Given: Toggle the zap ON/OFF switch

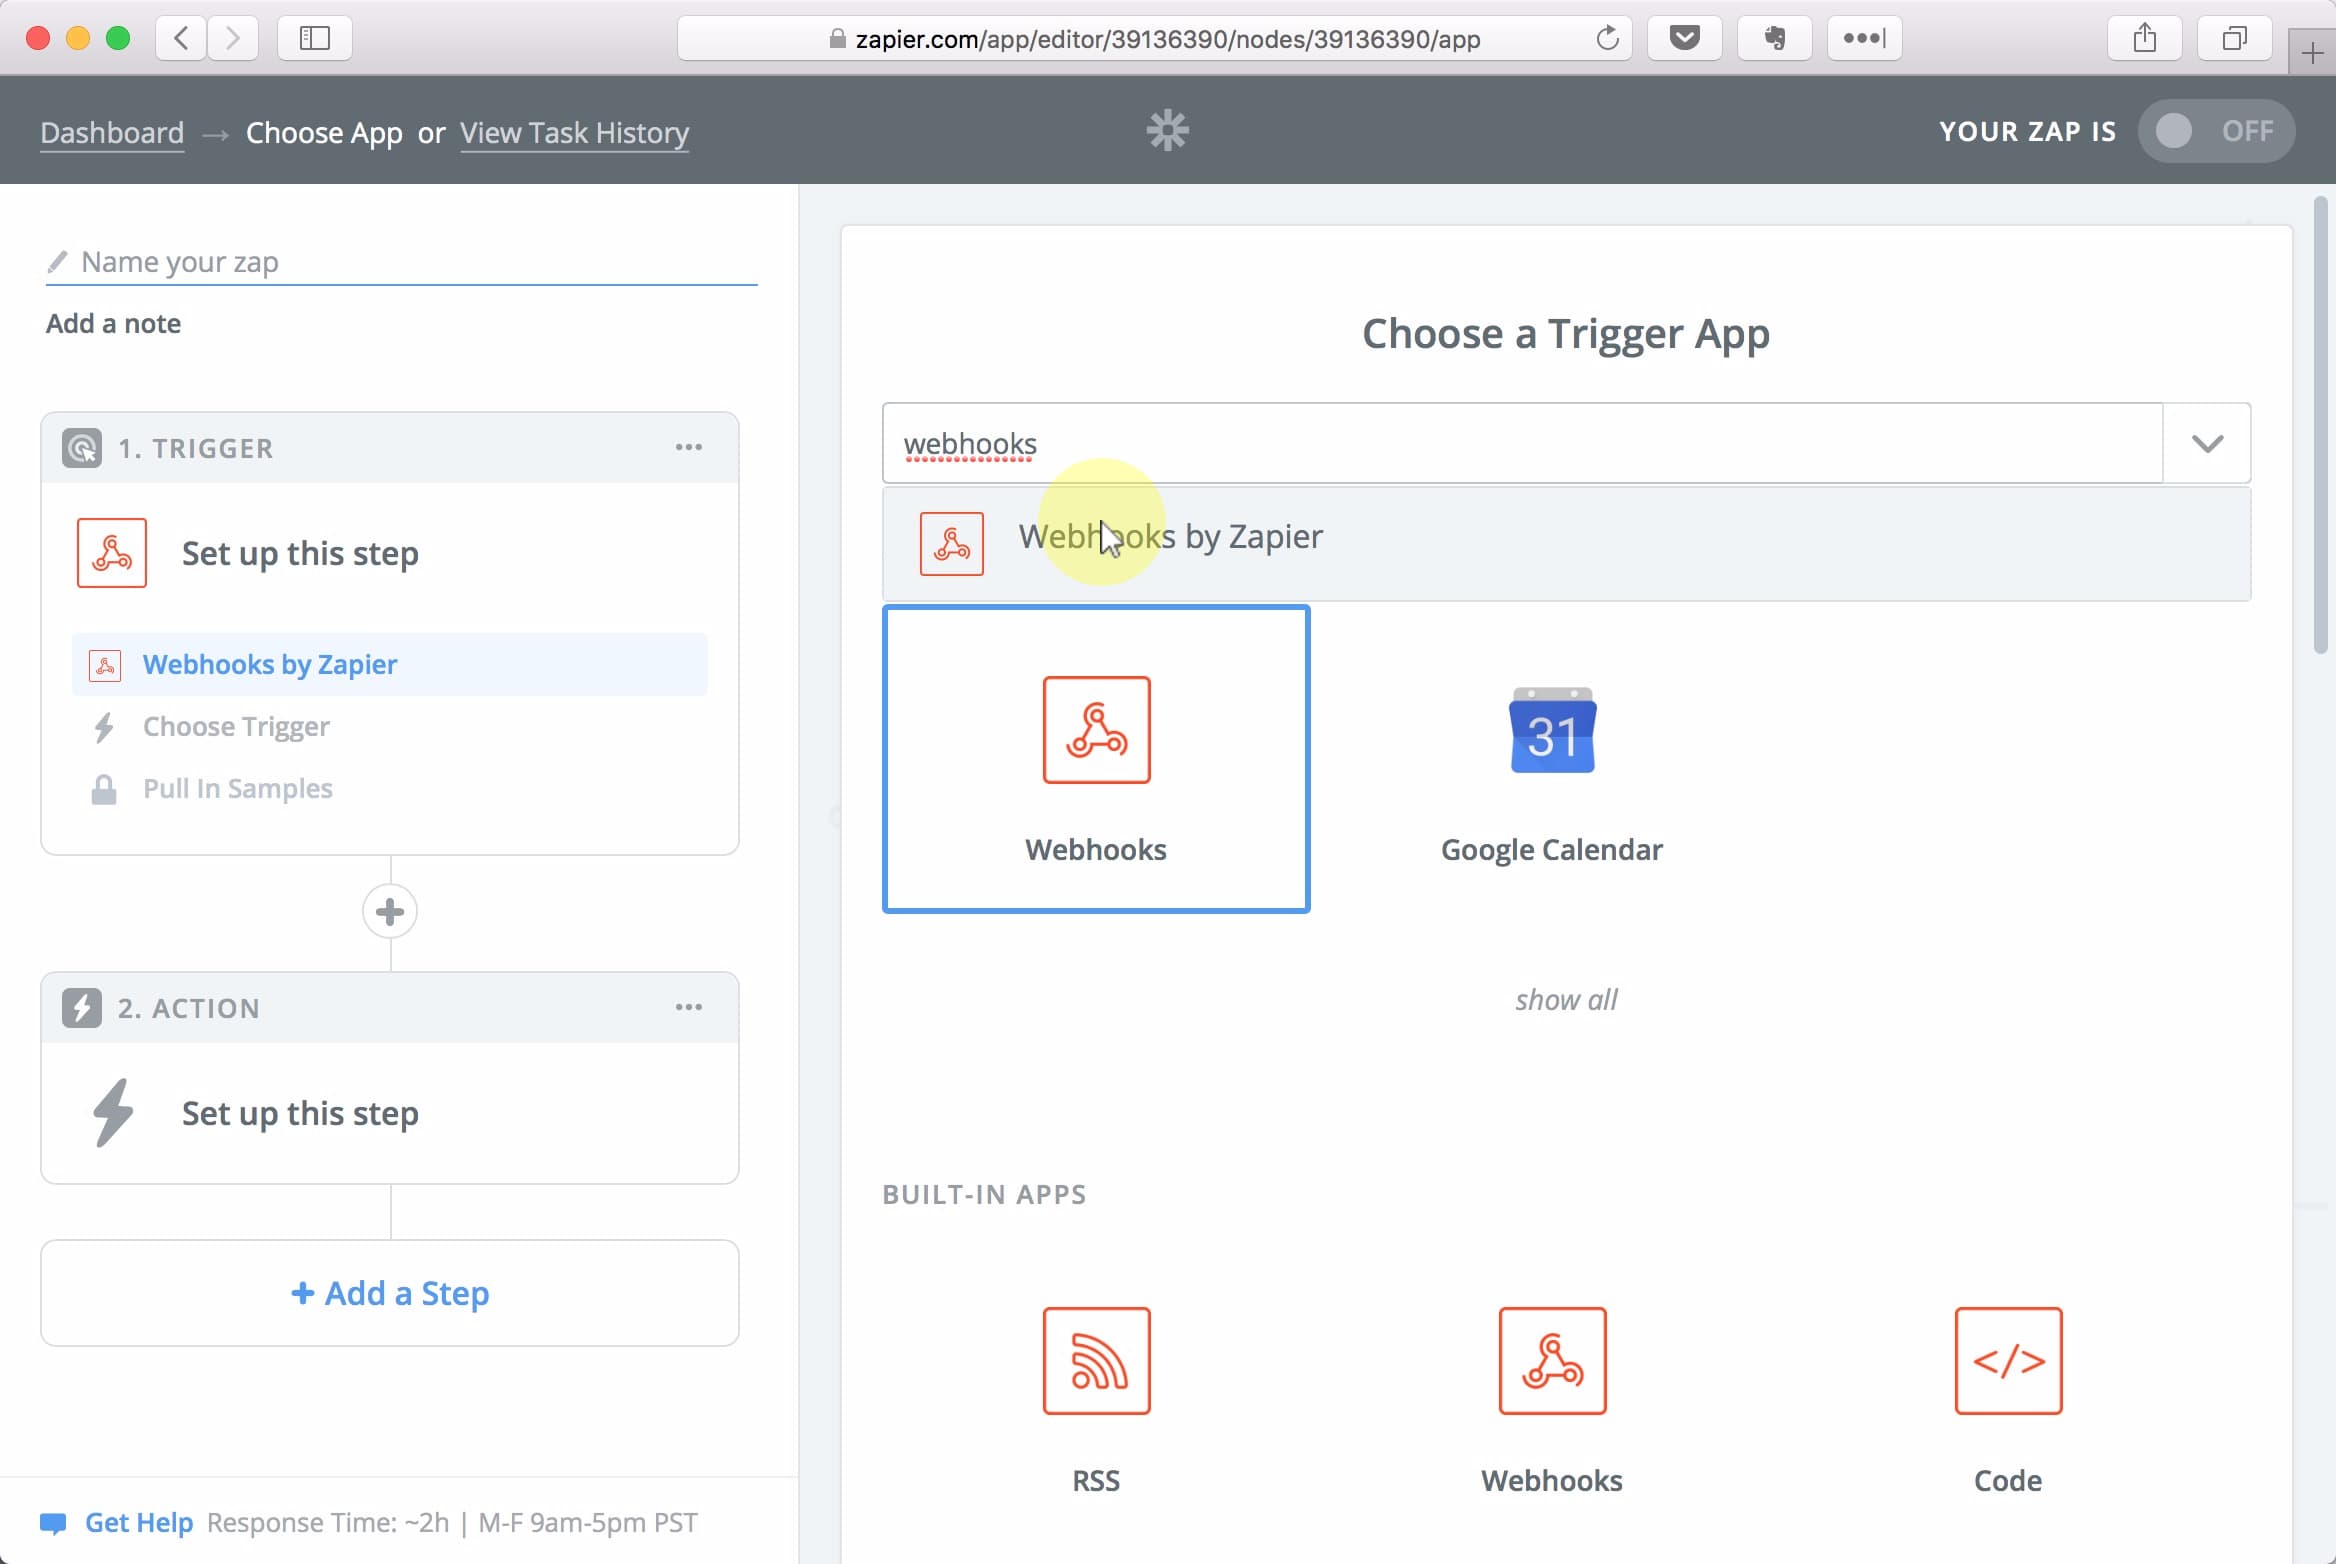Looking at the screenshot, I should (2216, 131).
